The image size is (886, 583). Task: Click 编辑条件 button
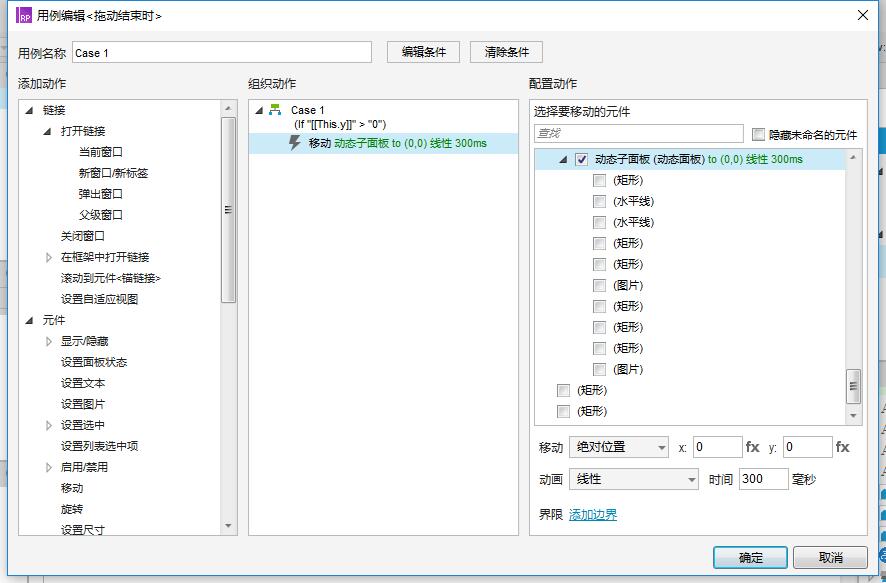tap(423, 53)
